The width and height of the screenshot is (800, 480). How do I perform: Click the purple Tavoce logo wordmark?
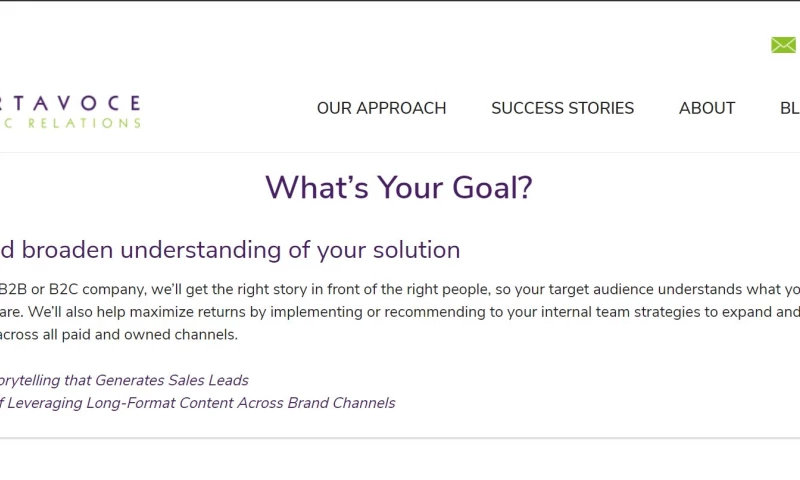coord(72,104)
